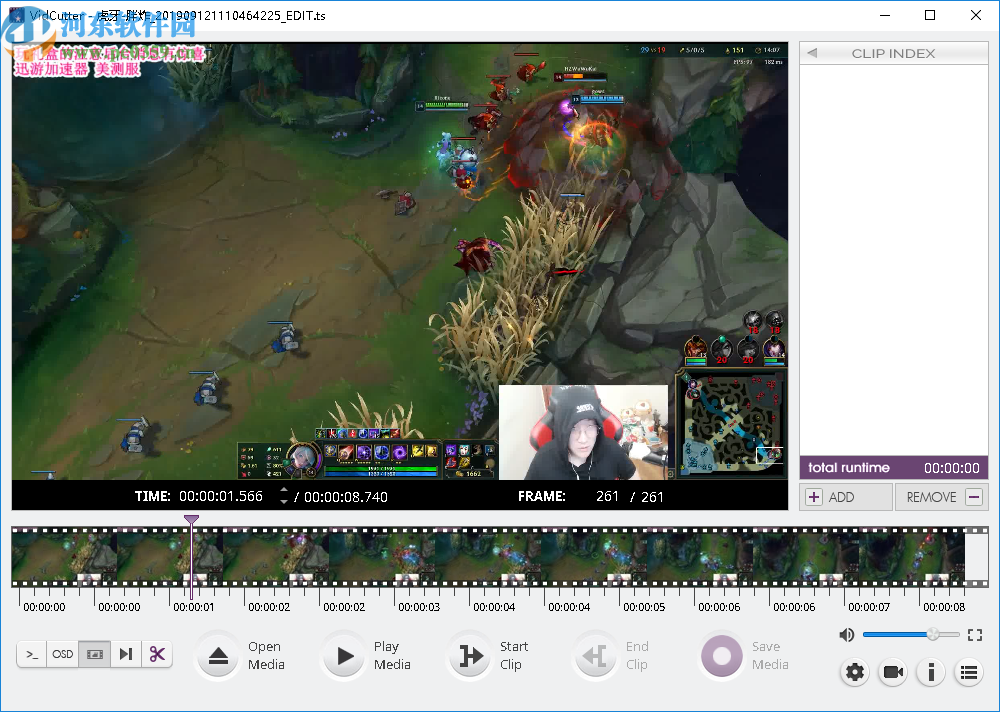Minimize the VidCutter window

[x=885, y=15]
